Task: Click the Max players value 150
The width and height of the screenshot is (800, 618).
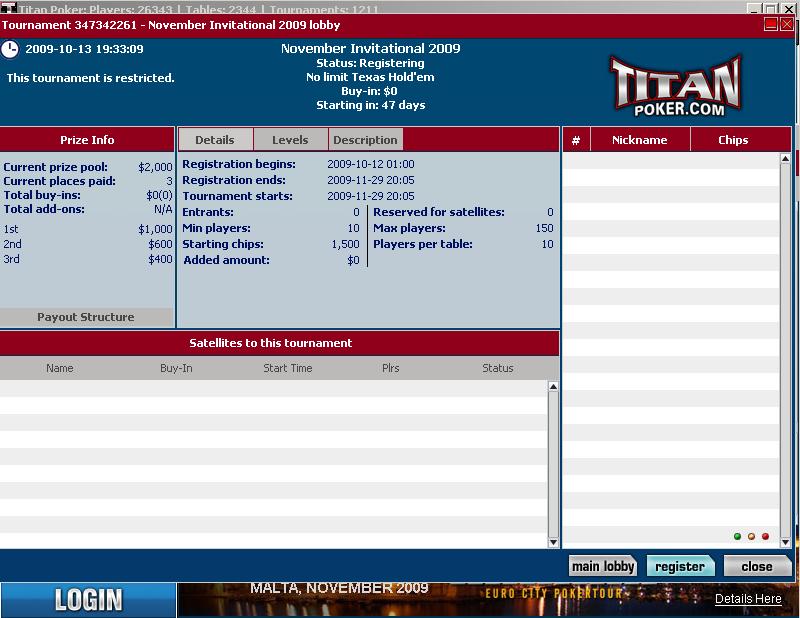Action: [544, 228]
